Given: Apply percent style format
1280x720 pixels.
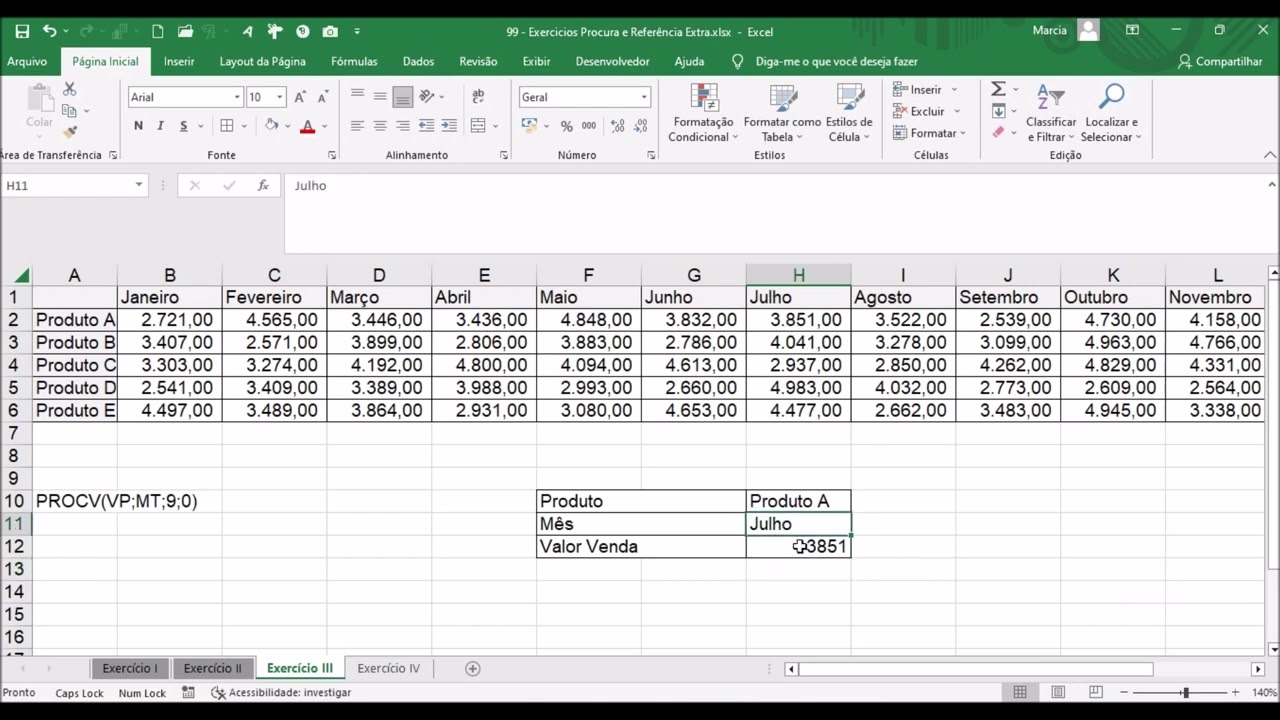Looking at the screenshot, I should 567,126.
